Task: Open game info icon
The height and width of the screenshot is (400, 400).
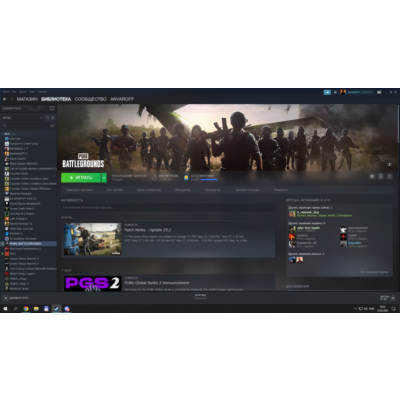Action: click(381, 176)
